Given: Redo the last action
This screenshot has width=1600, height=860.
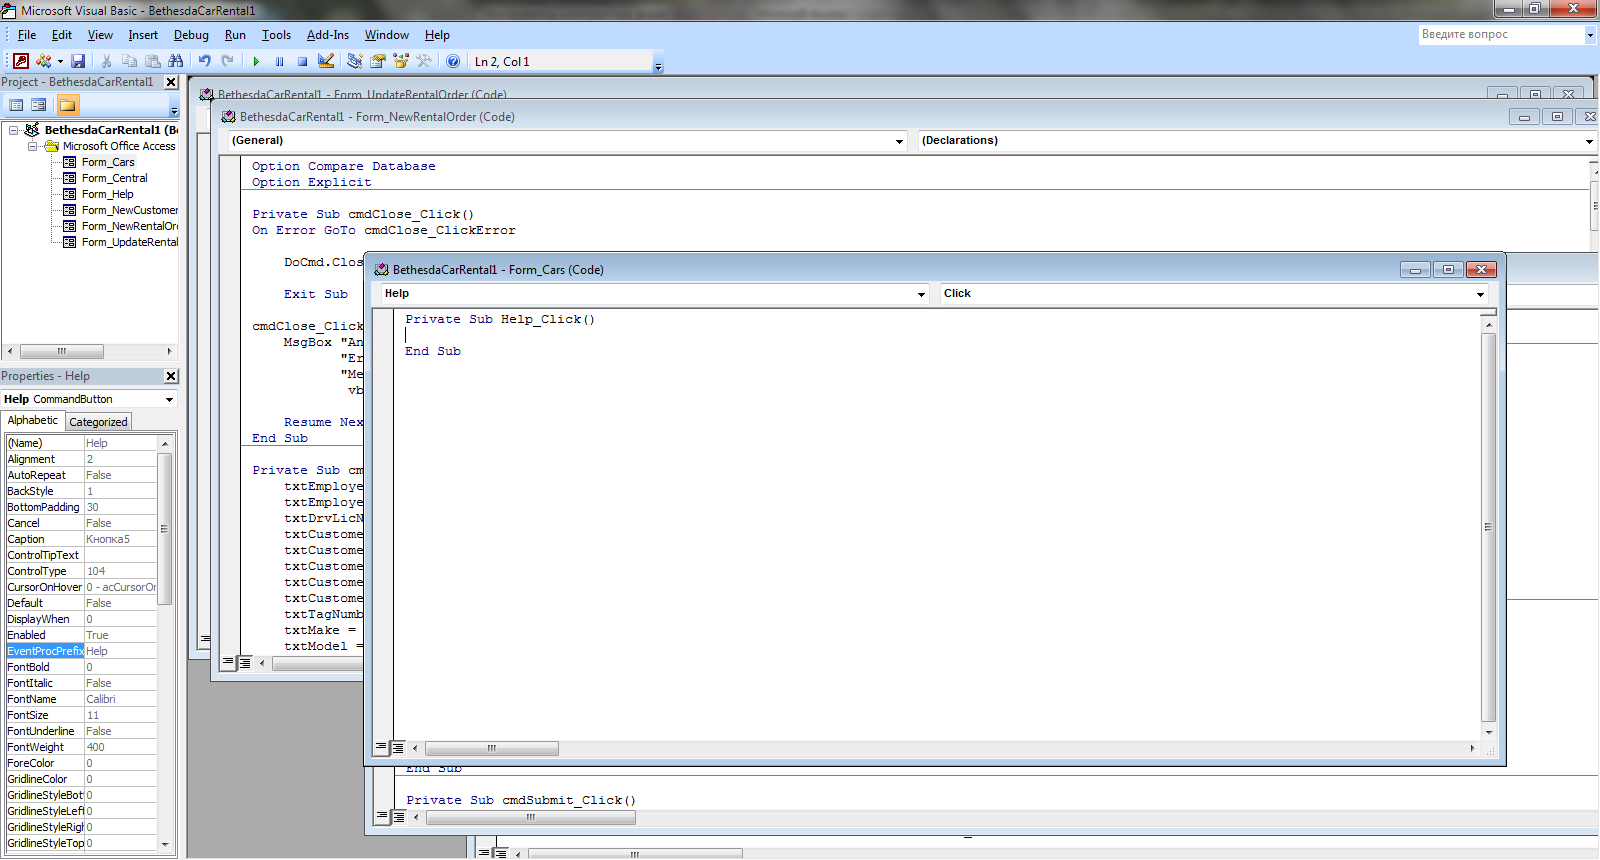Looking at the screenshot, I should (227, 61).
